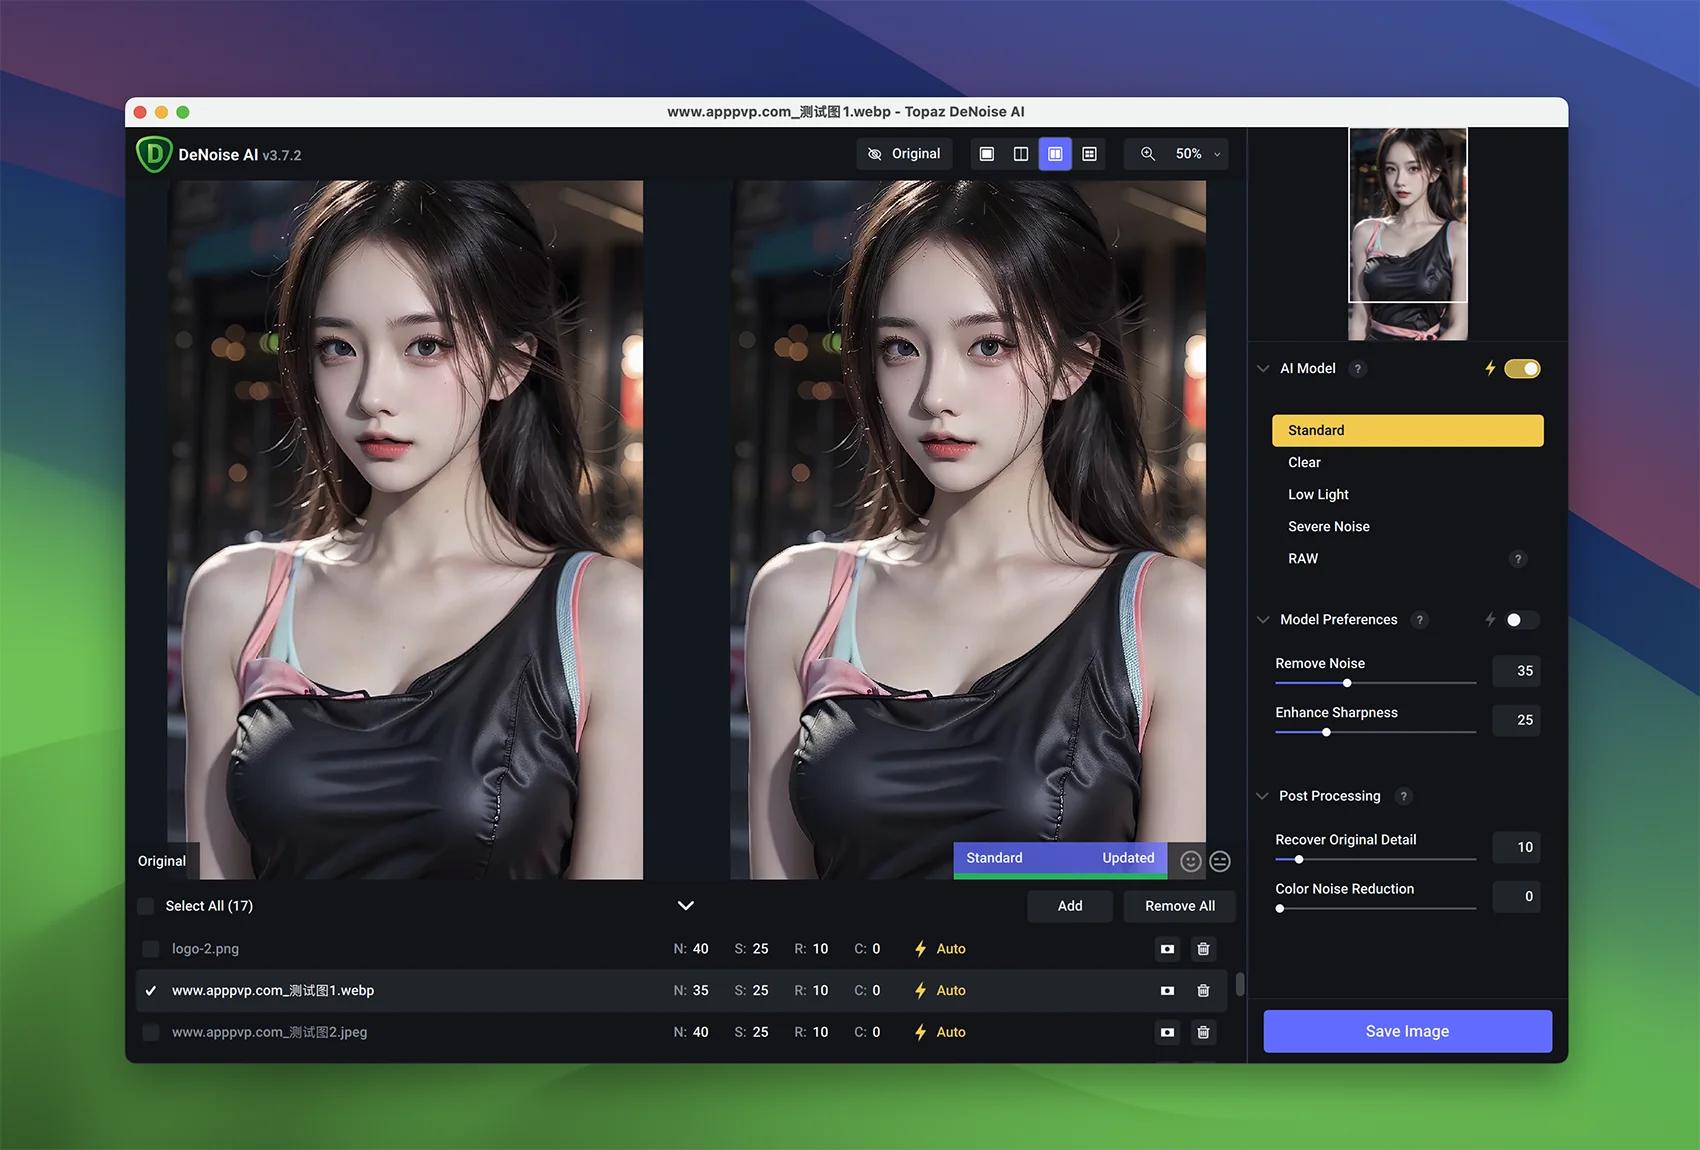Click the www.apppvp.com_测试图2.jpeg file name
The image size is (1700, 1150).
click(269, 1032)
